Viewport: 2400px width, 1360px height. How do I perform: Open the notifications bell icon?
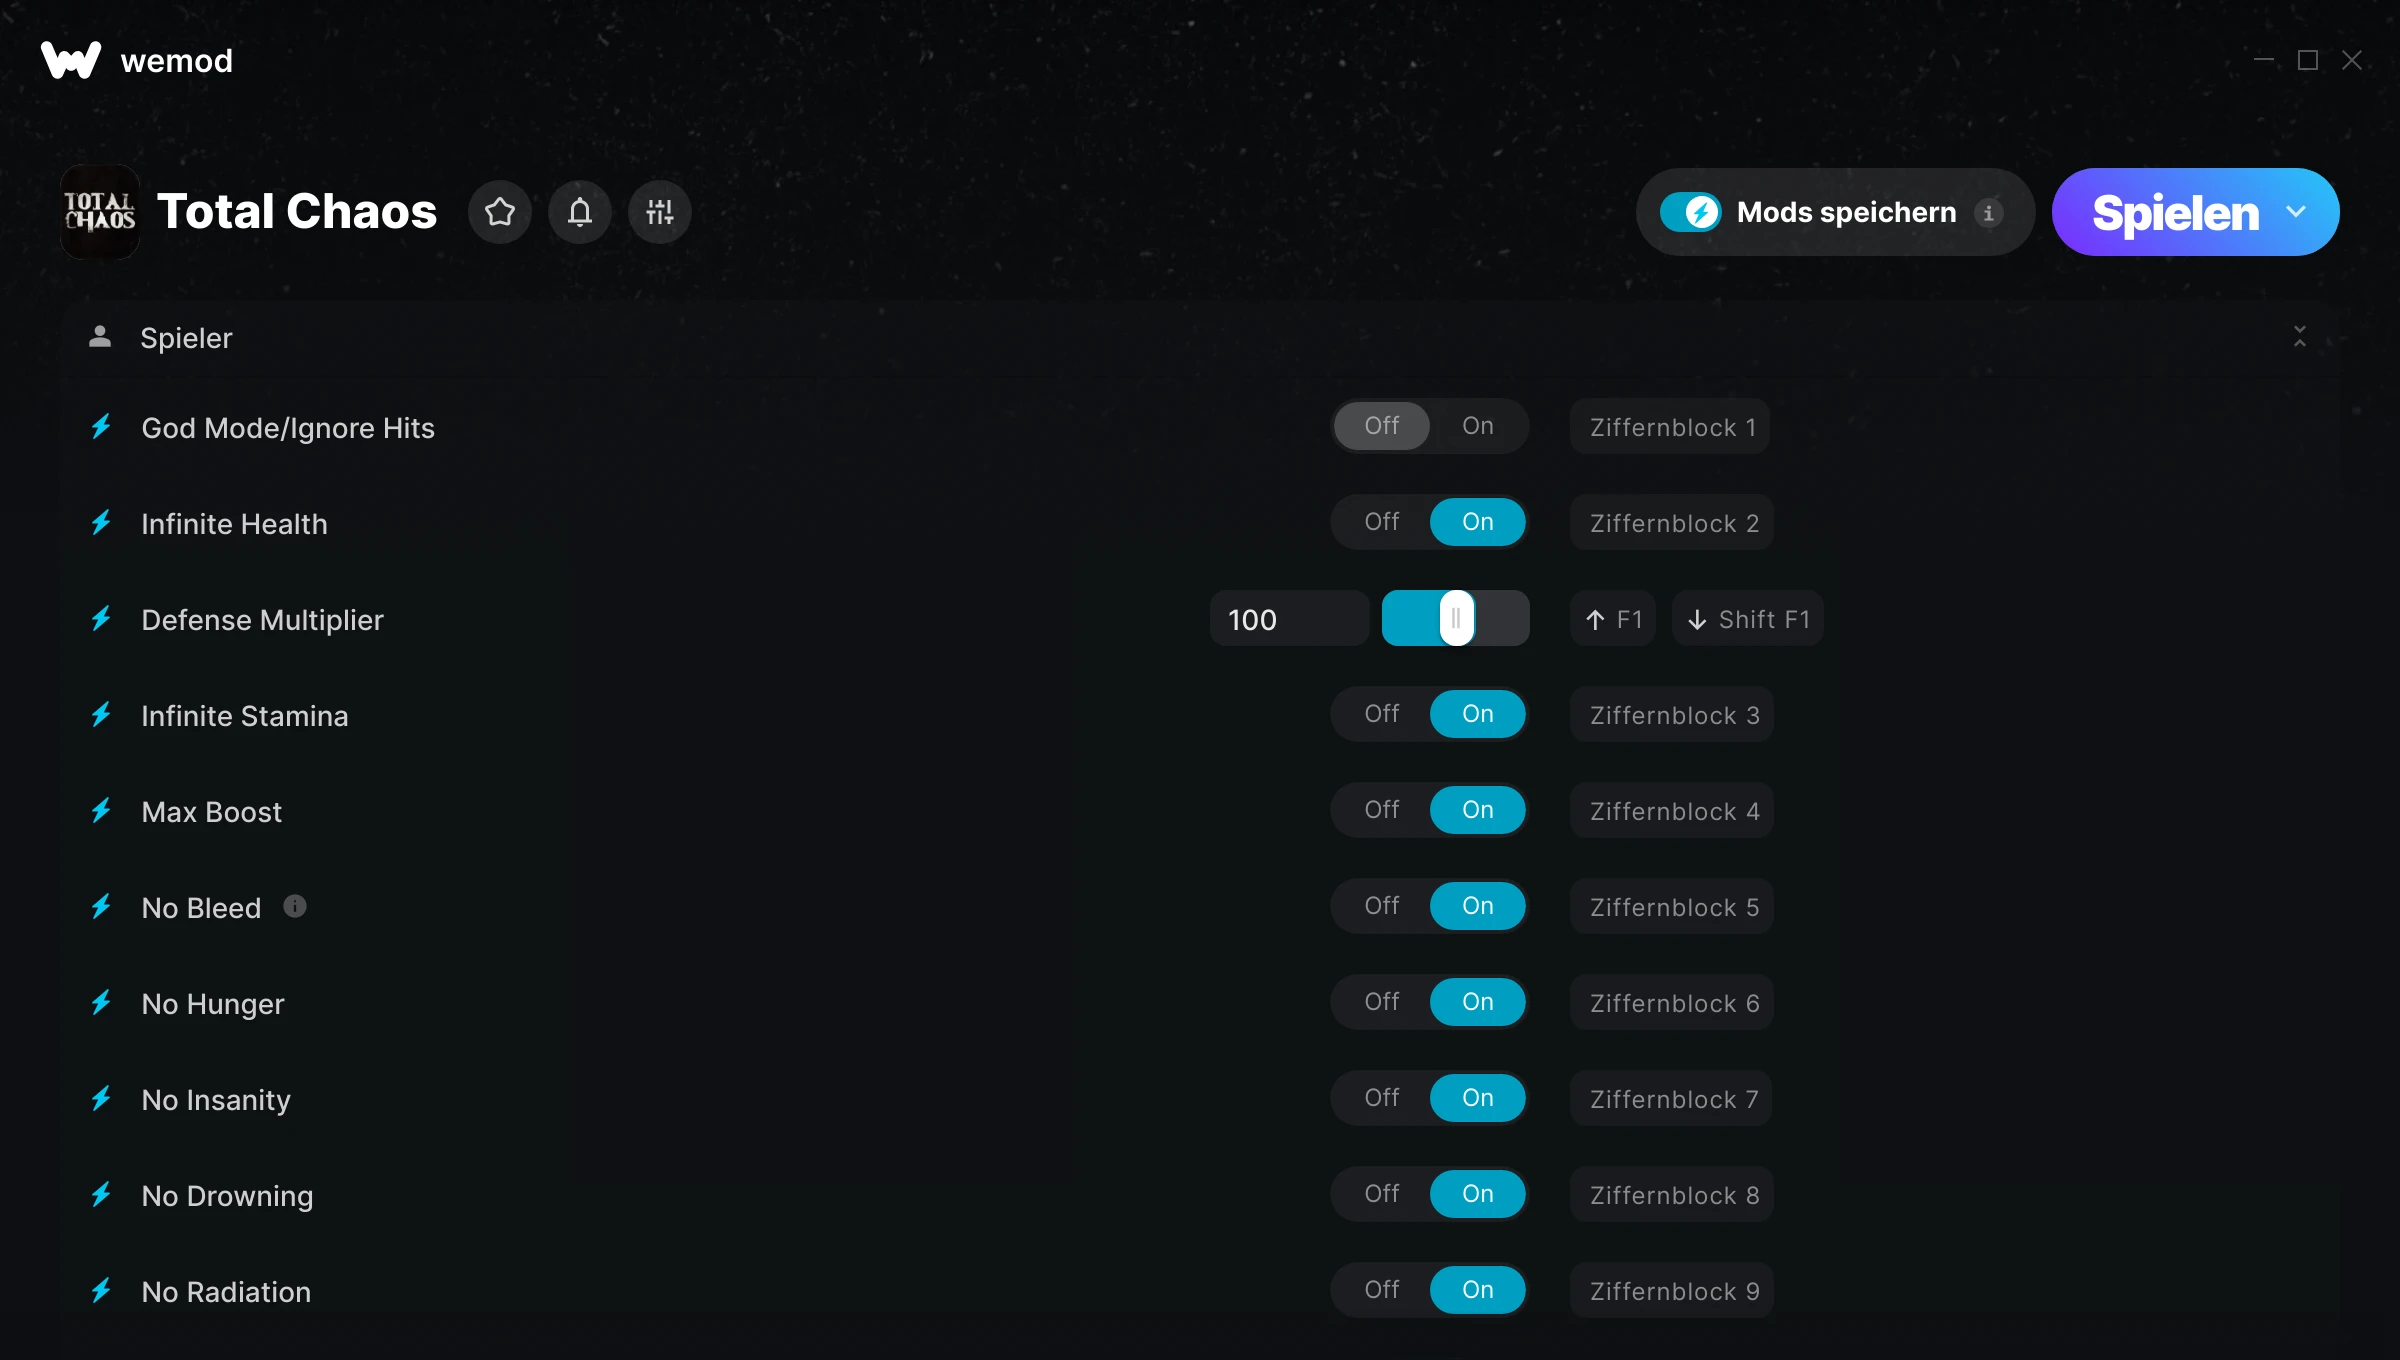580,212
